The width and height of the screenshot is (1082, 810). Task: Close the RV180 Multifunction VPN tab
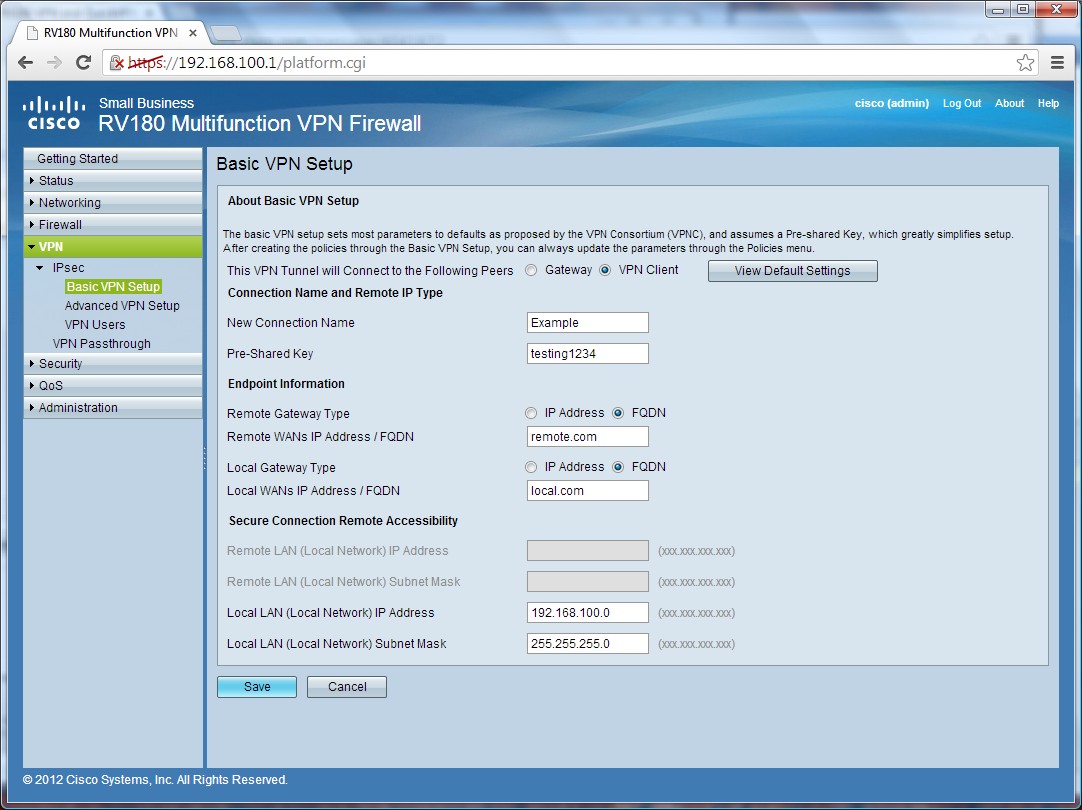193,33
